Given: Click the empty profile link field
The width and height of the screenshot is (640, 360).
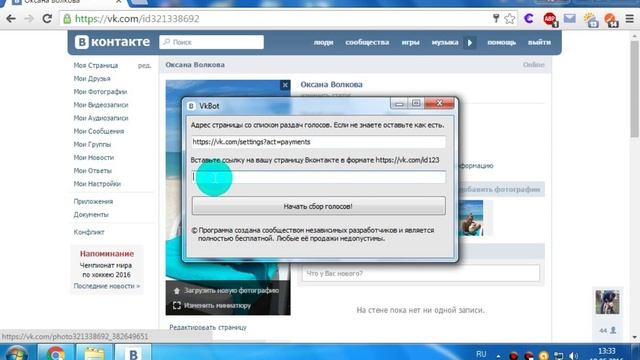Looking at the screenshot, I should (319, 177).
